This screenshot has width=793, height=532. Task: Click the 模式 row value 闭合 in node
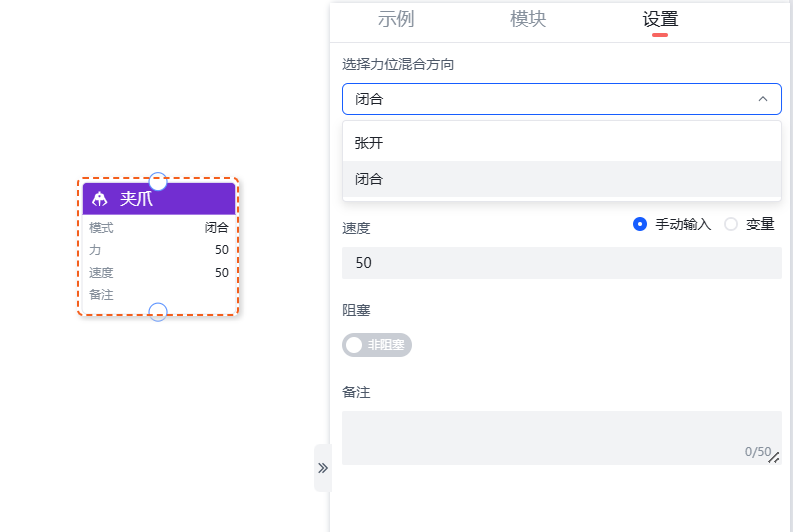click(216, 228)
